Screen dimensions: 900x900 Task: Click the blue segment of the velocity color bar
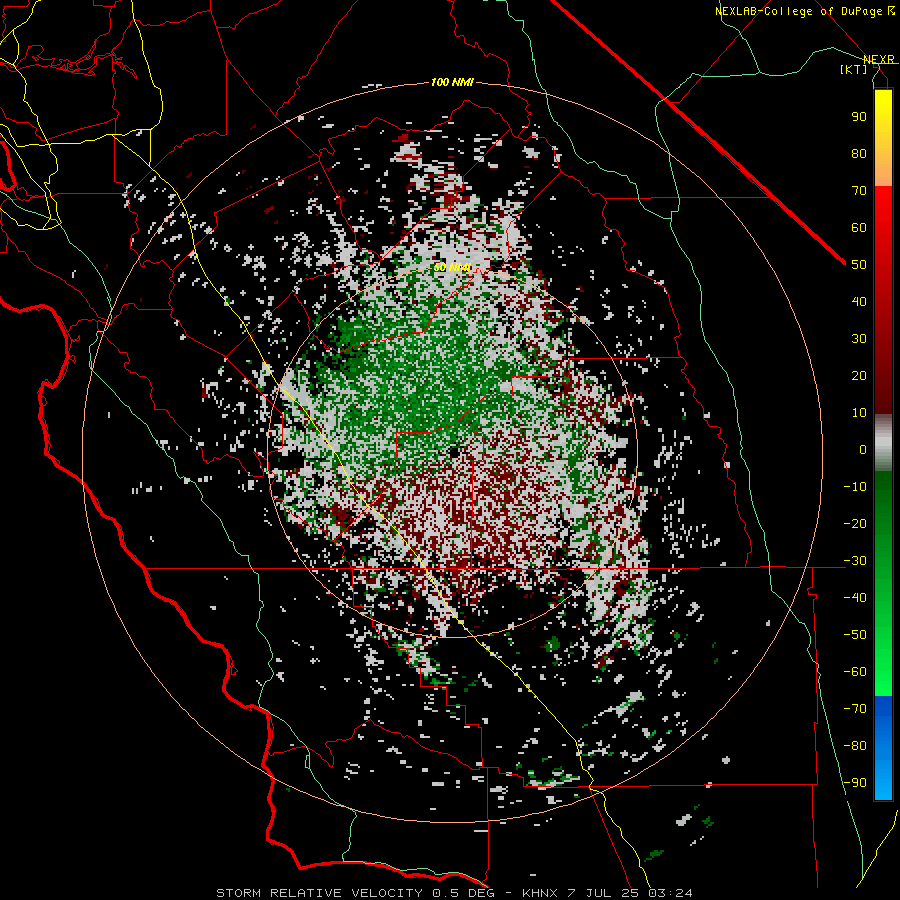tap(883, 748)
